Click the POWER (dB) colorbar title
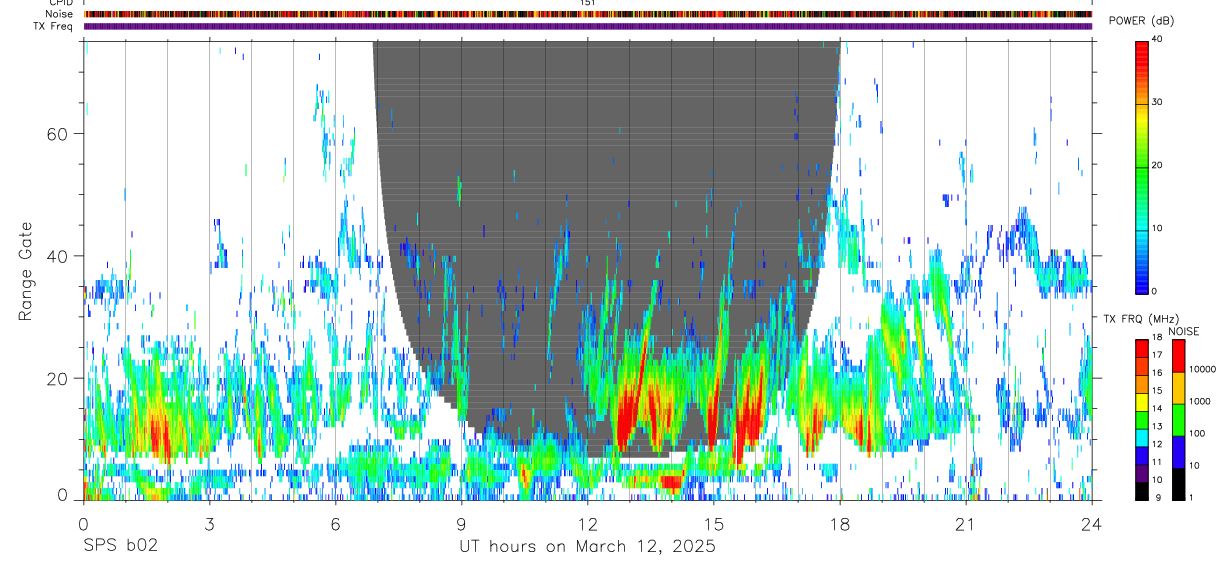The height and width of the screenshot is (567, 1228). tap(1141, 21)
